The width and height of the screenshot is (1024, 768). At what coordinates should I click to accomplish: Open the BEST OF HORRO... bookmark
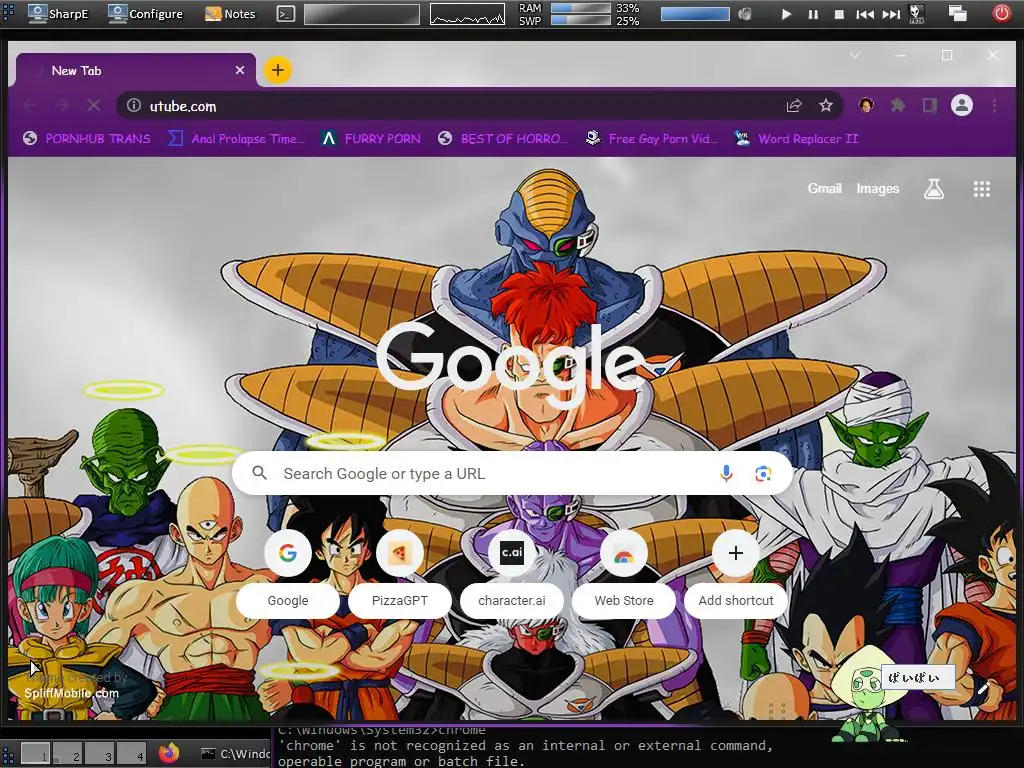click(x=503, y=138)
